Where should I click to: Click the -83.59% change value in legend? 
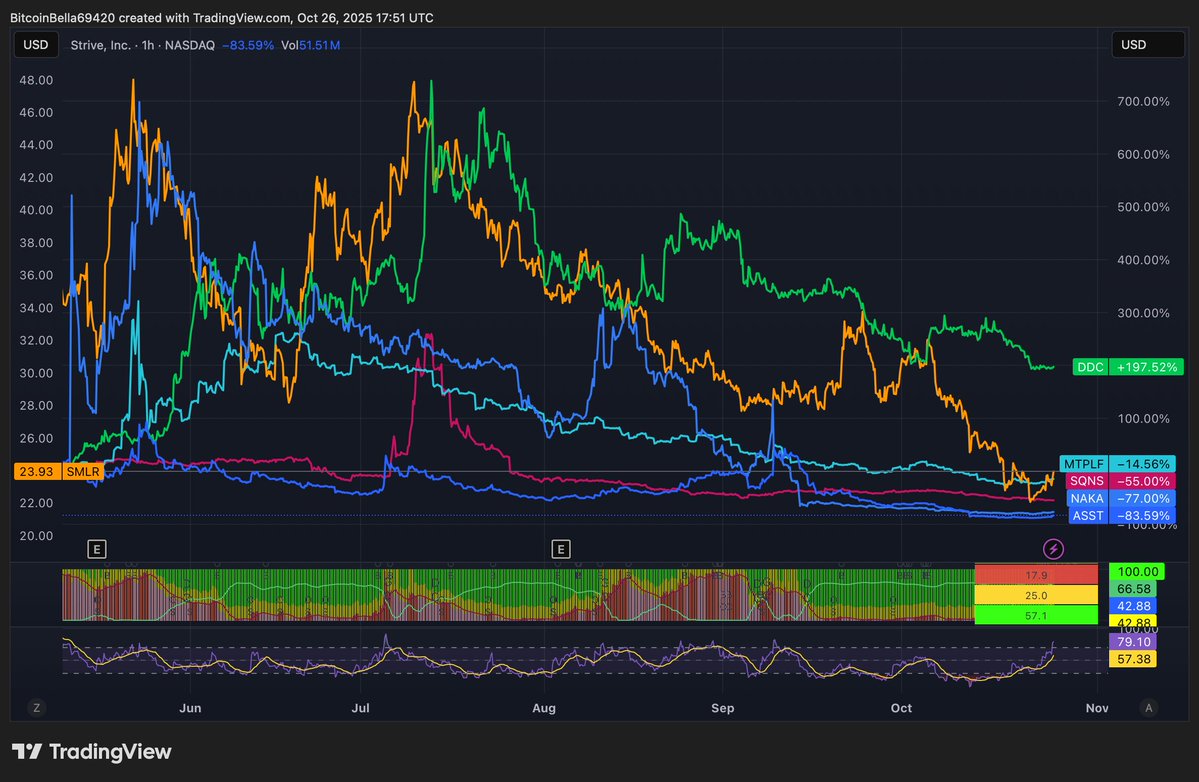point(248,45)
